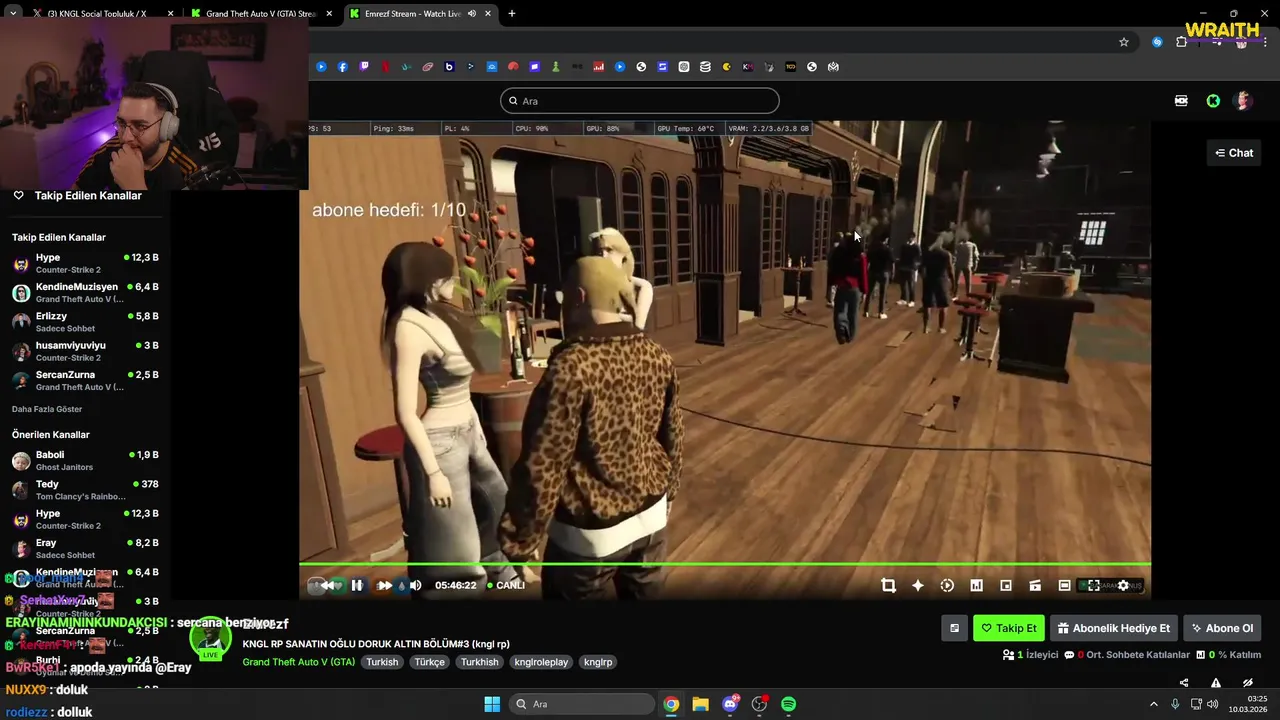Show hidden system tray icons
Image resolution: width=1280 pixels, height=720 pixels.
pyautogui.click(x=1153, y=704)
